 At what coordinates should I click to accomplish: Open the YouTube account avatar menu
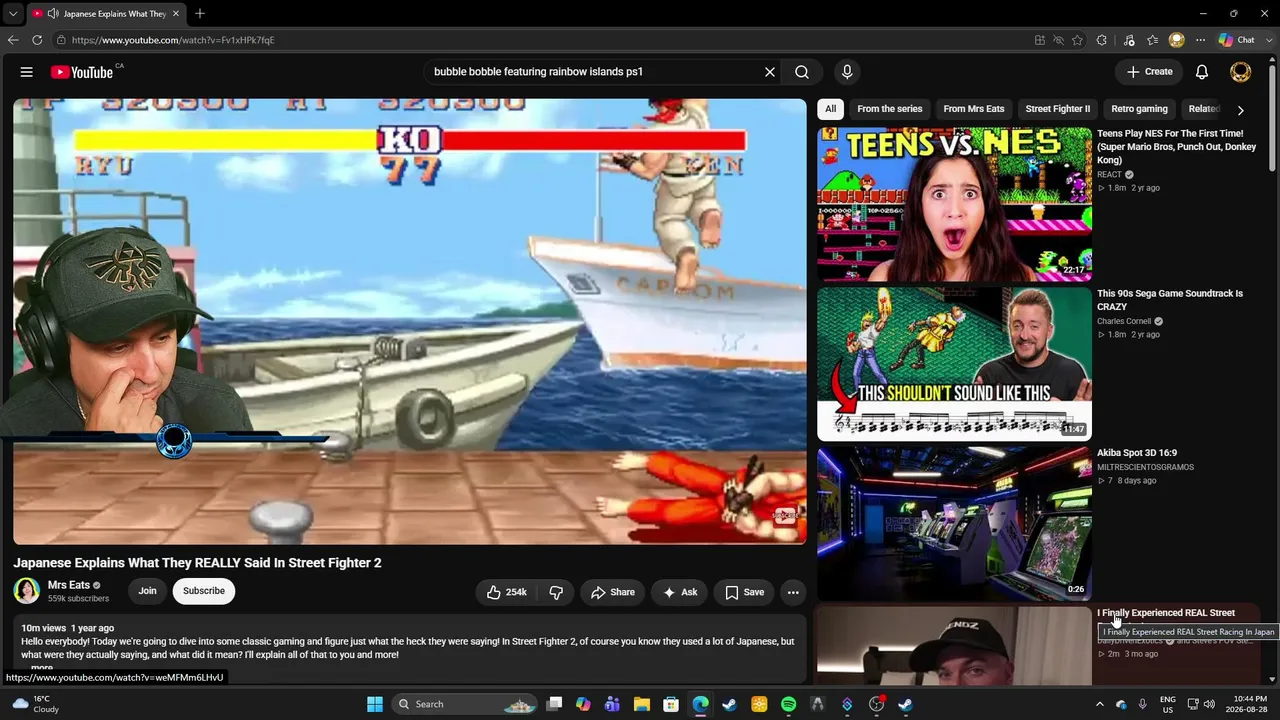(1240, 72)
